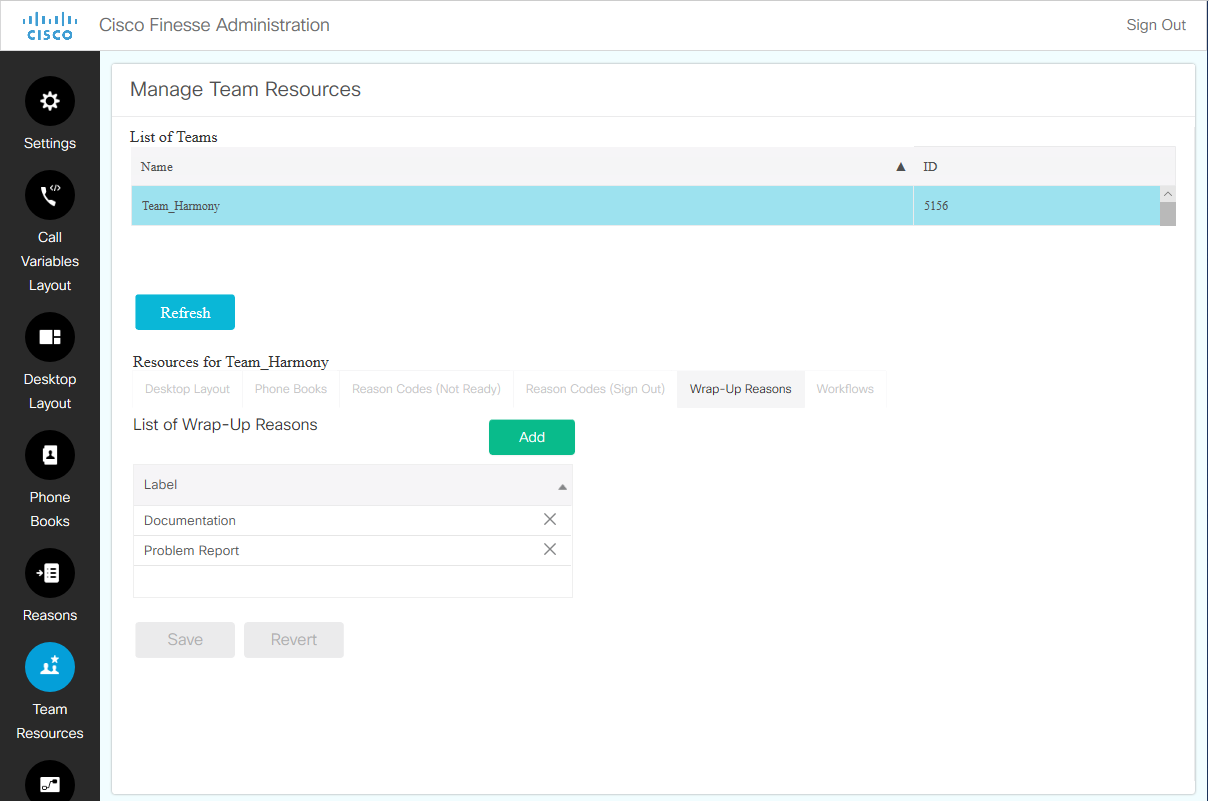The image size is (1209, 801).
Task: Sort wrap-up reasons by Label arrow
Action: point(562,486)
